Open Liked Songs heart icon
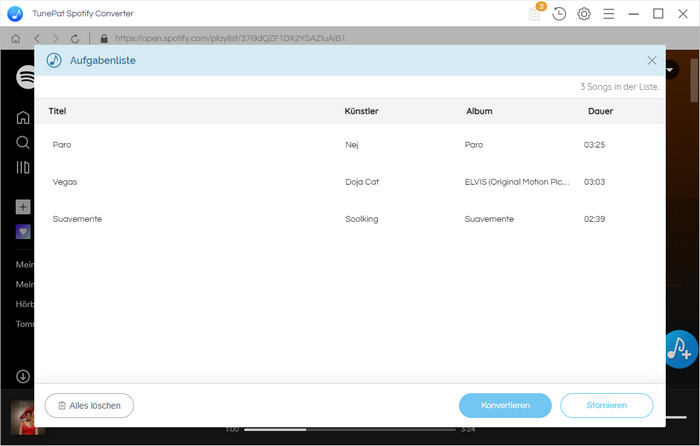This screenshot has height=446, width=700. [23, 232]
